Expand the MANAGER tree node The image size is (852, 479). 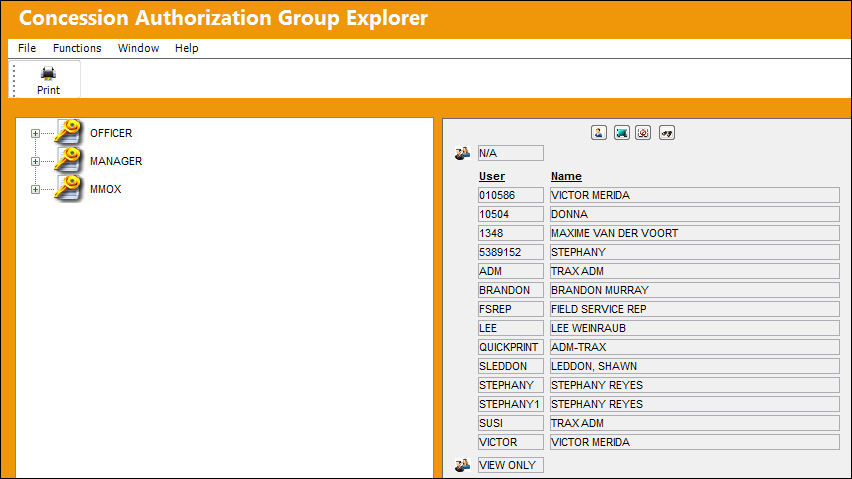(x=35, y=161)
